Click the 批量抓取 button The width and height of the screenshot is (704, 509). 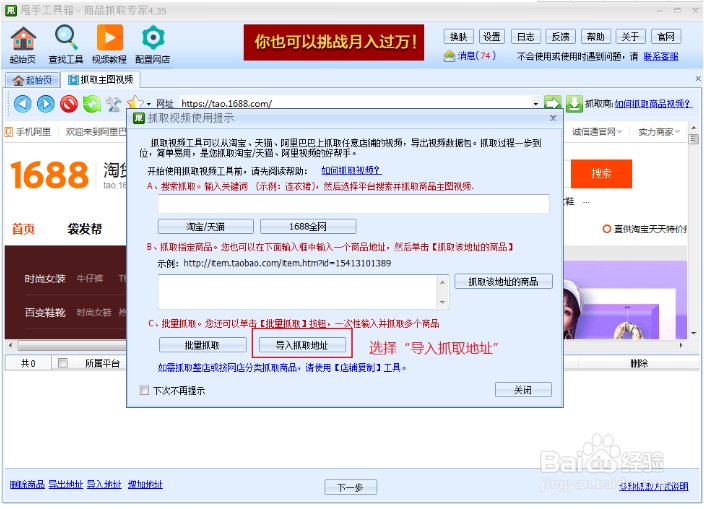tap(202, 345)
